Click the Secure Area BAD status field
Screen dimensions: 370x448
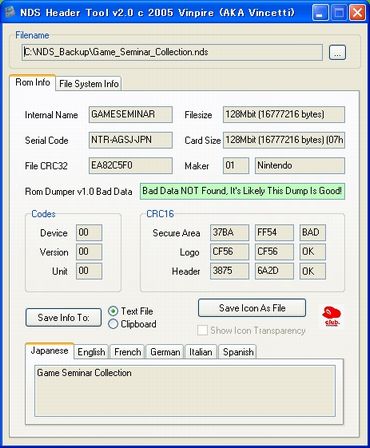(x=312, y=233)
